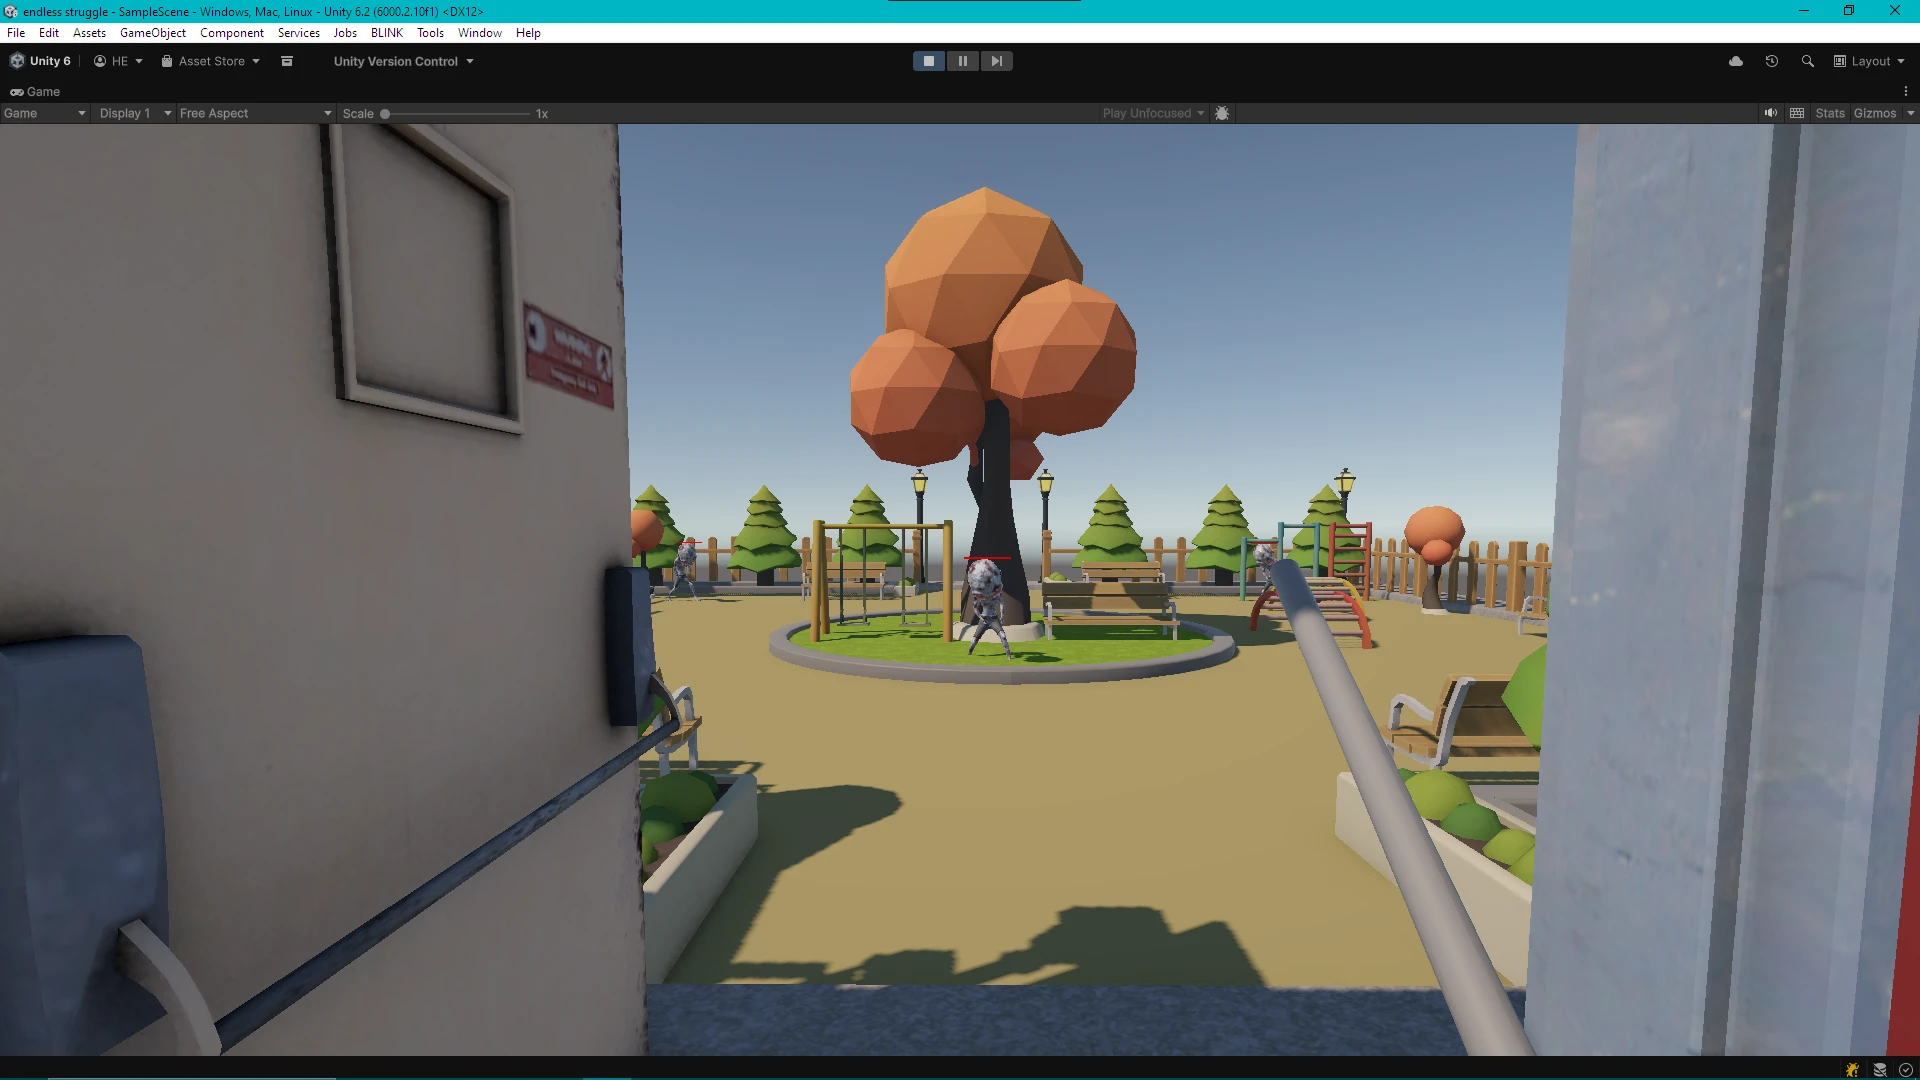Expand the Gizmos dropdown arrow

[x=1910, y=113]
